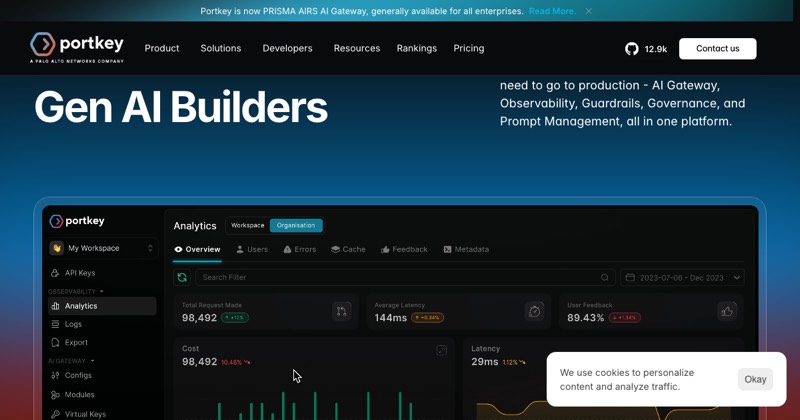
Task: Click the 12.9k GitHub stars count
Action: [x=656, y=49]
